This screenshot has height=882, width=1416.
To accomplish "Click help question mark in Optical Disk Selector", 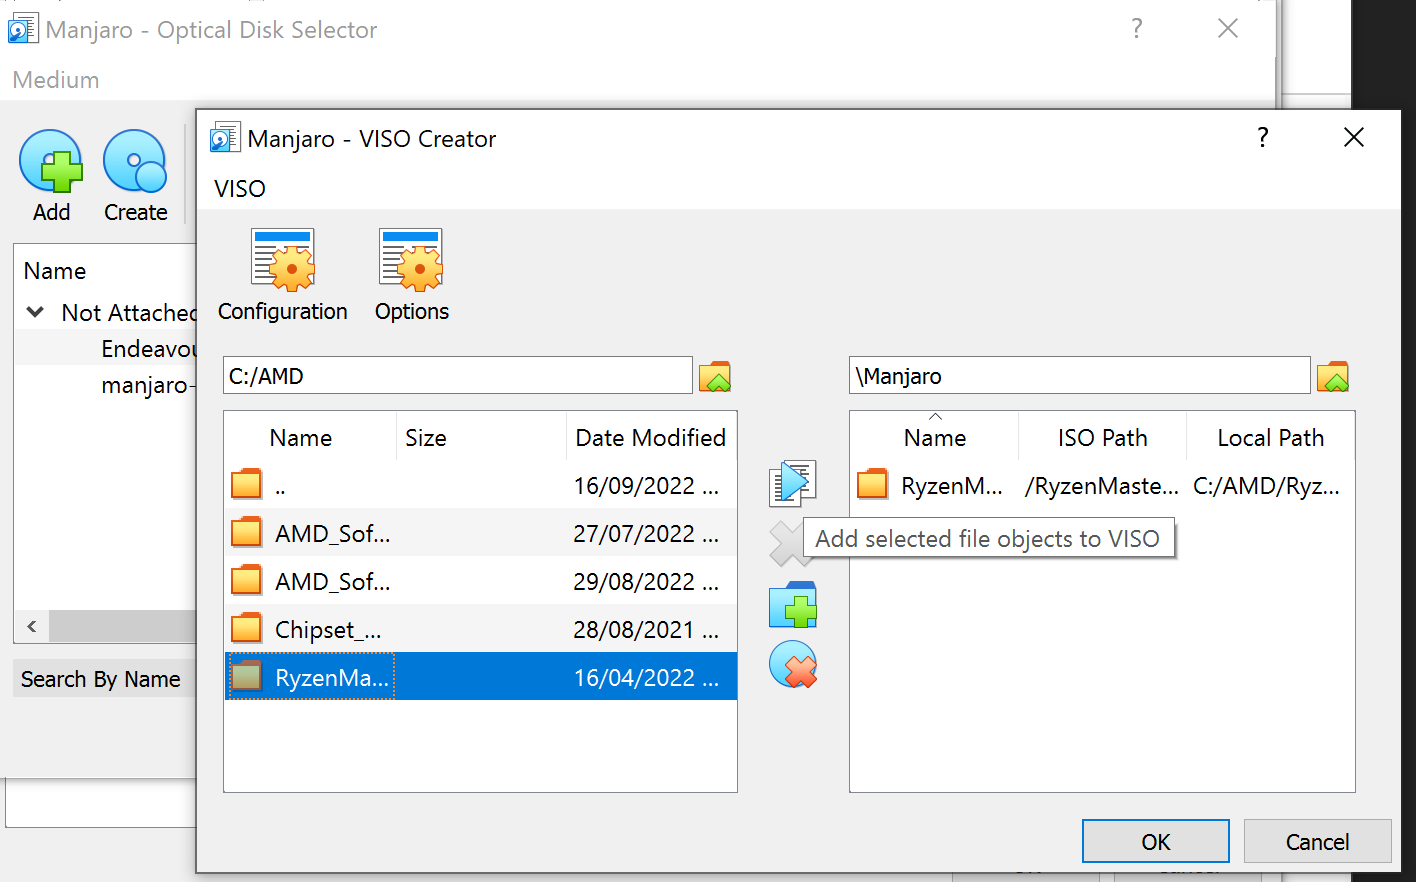I will (x=1136, y=28).
